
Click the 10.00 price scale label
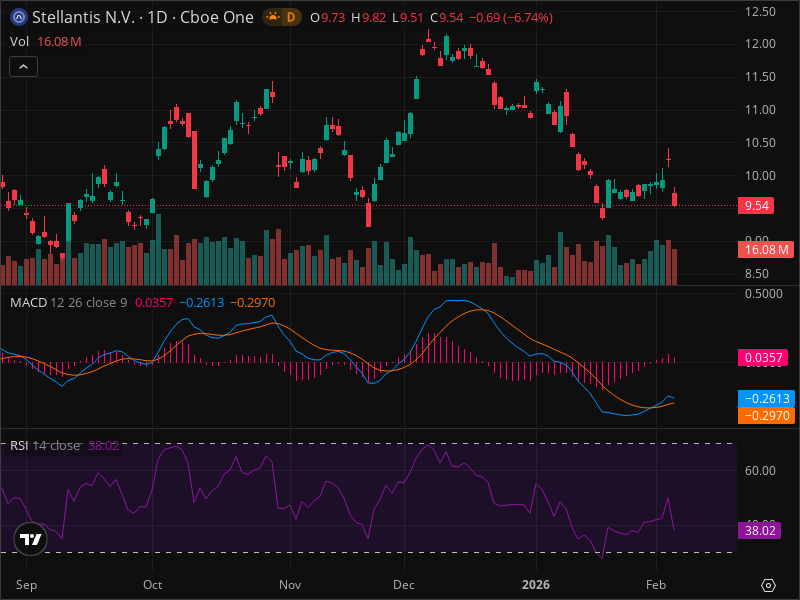coord(760,176)
